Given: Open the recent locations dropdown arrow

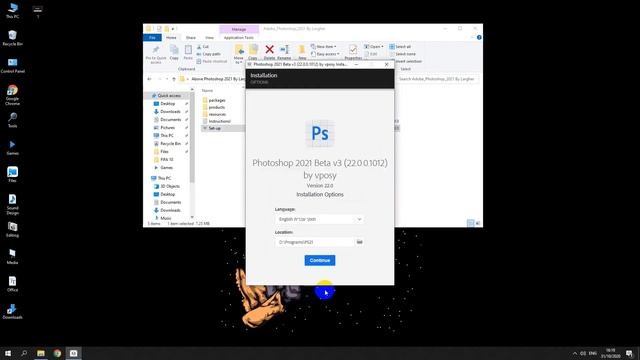Looking at the screenshot, I should point(167,79).
